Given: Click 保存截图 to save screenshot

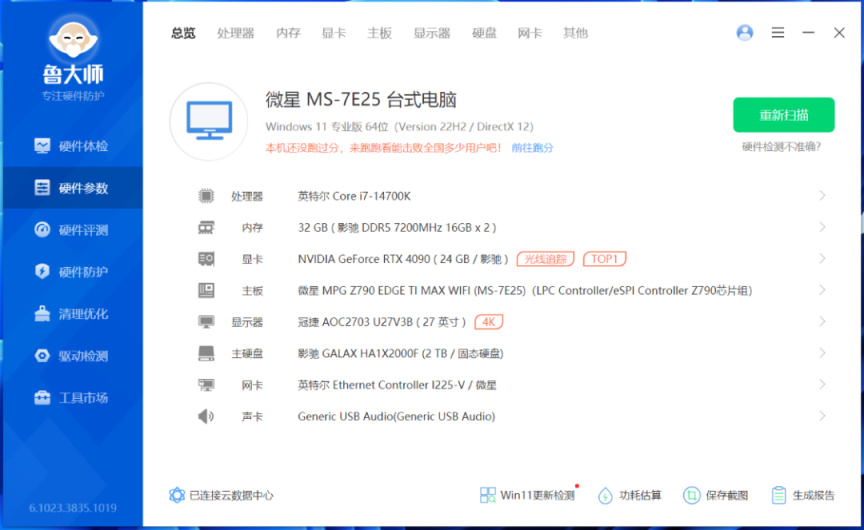Looking at the screenshot, I should click(715, 495).
